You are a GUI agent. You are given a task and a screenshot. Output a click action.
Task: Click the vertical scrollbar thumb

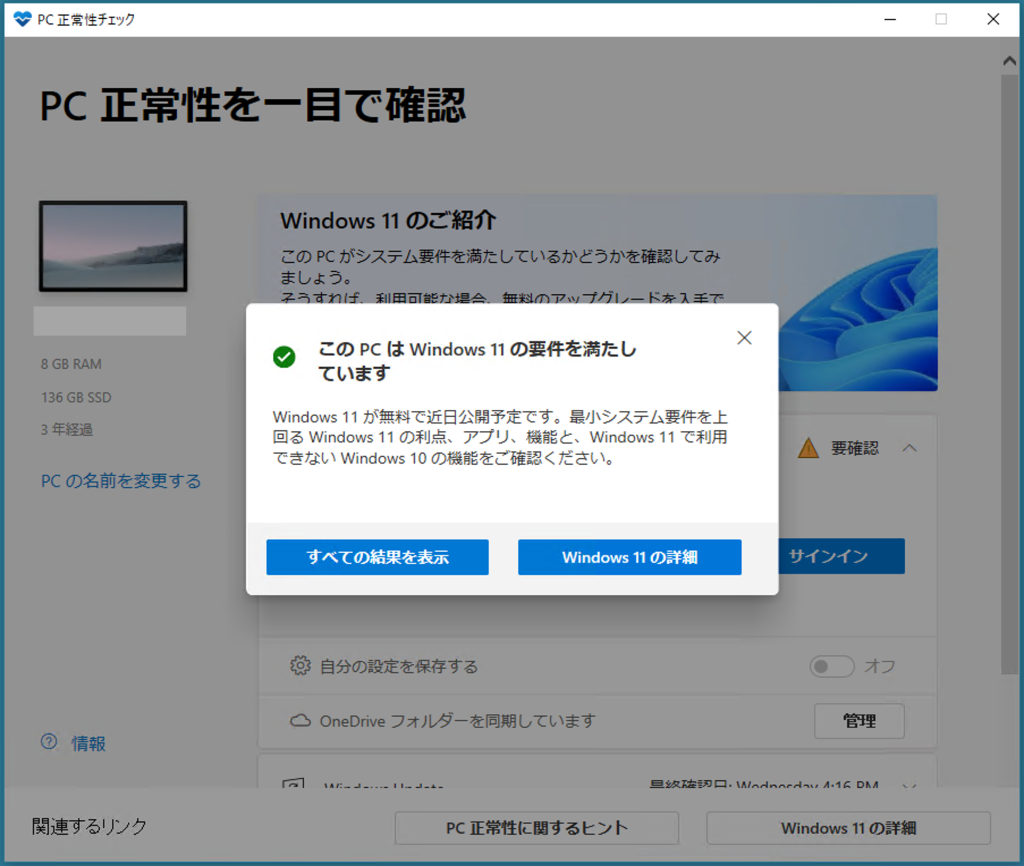[1009, 374]
